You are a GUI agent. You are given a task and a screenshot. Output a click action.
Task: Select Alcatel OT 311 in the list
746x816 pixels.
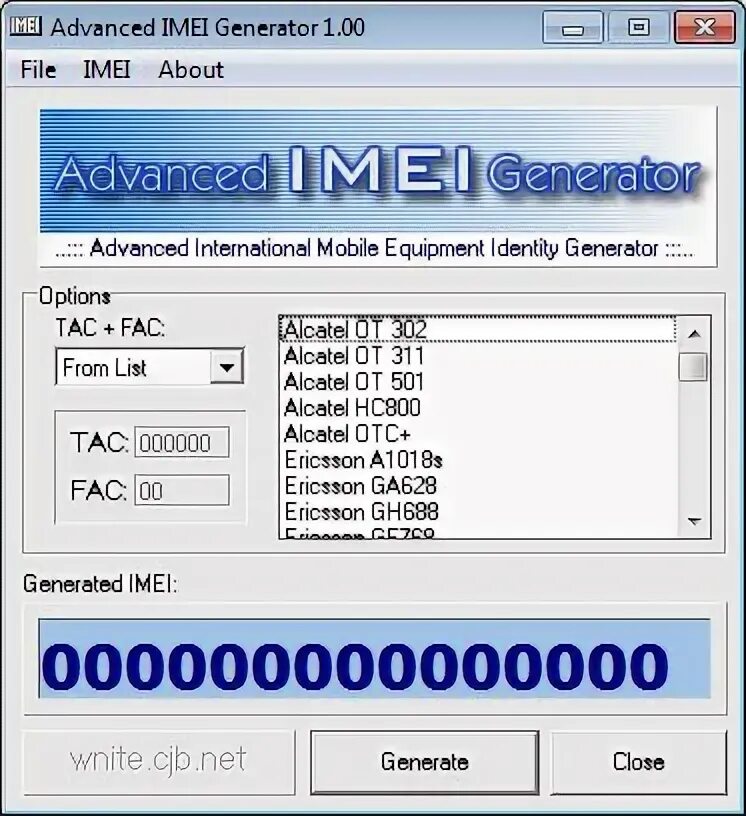point(478,356)
